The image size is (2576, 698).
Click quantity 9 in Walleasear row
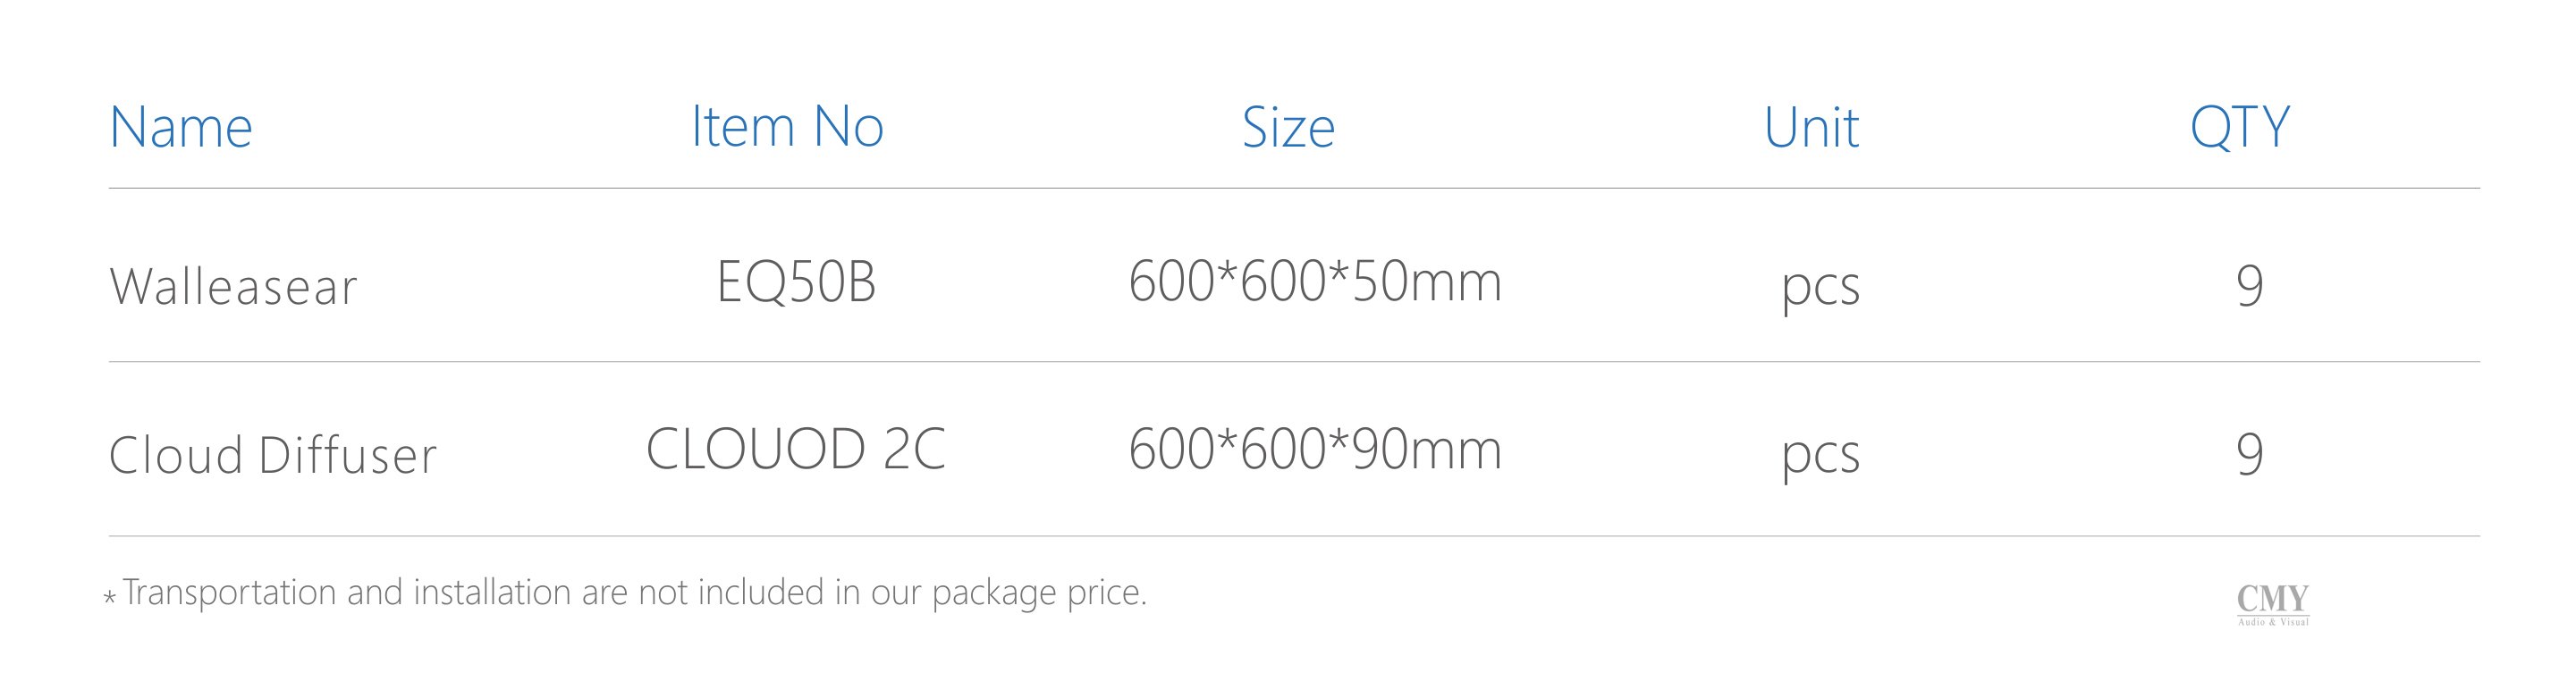pos(2250,287)
